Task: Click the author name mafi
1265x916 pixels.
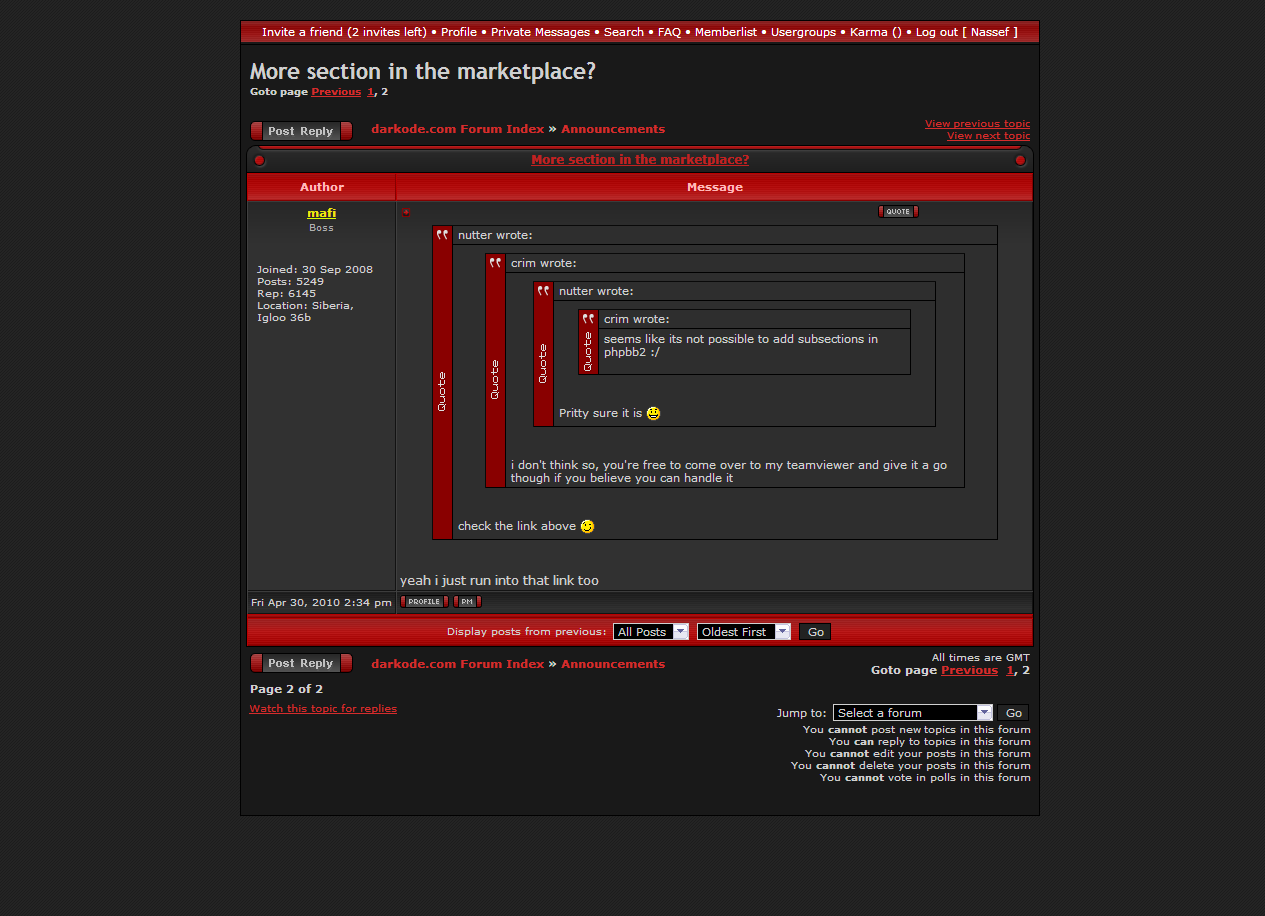Action: point(321,213)
